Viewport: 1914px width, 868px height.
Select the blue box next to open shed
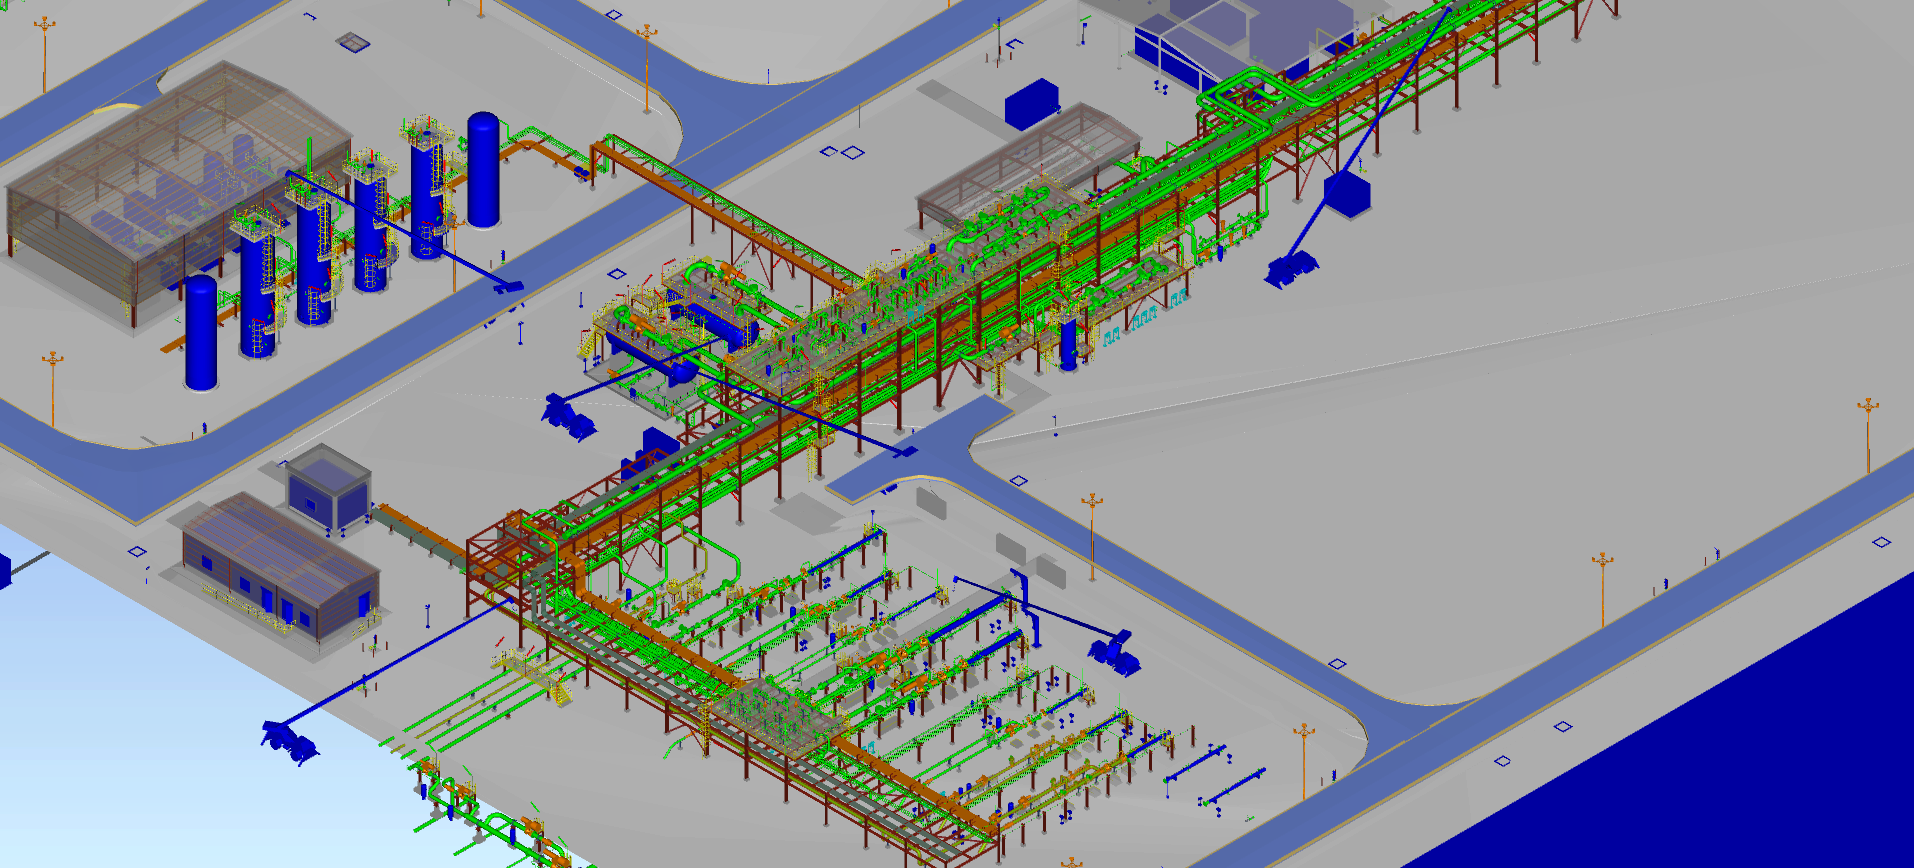1031,104
